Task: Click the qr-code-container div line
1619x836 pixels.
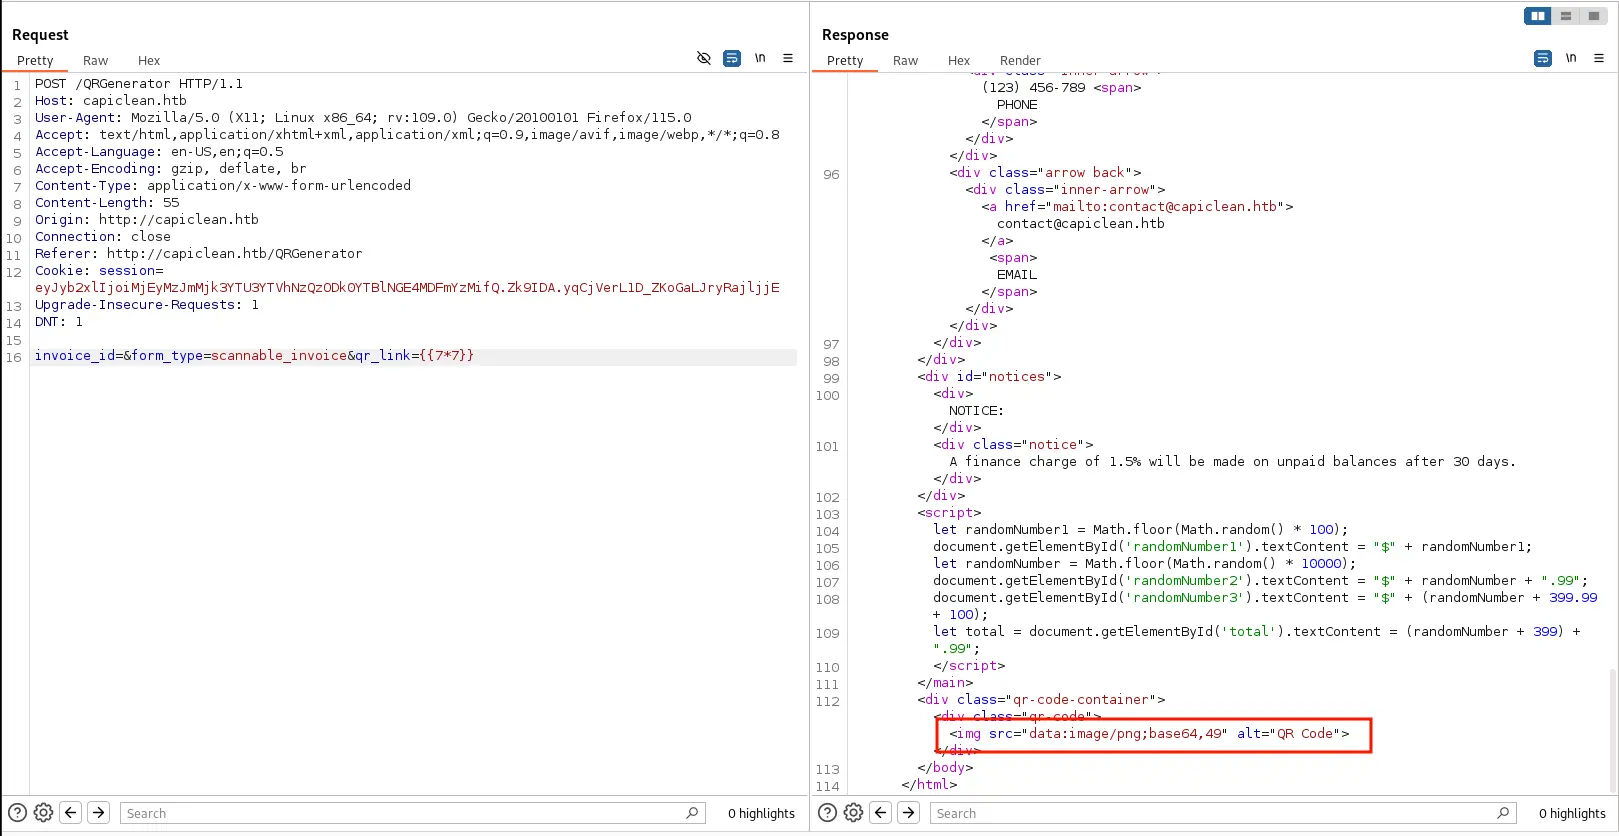Action: pos(1041,700)
